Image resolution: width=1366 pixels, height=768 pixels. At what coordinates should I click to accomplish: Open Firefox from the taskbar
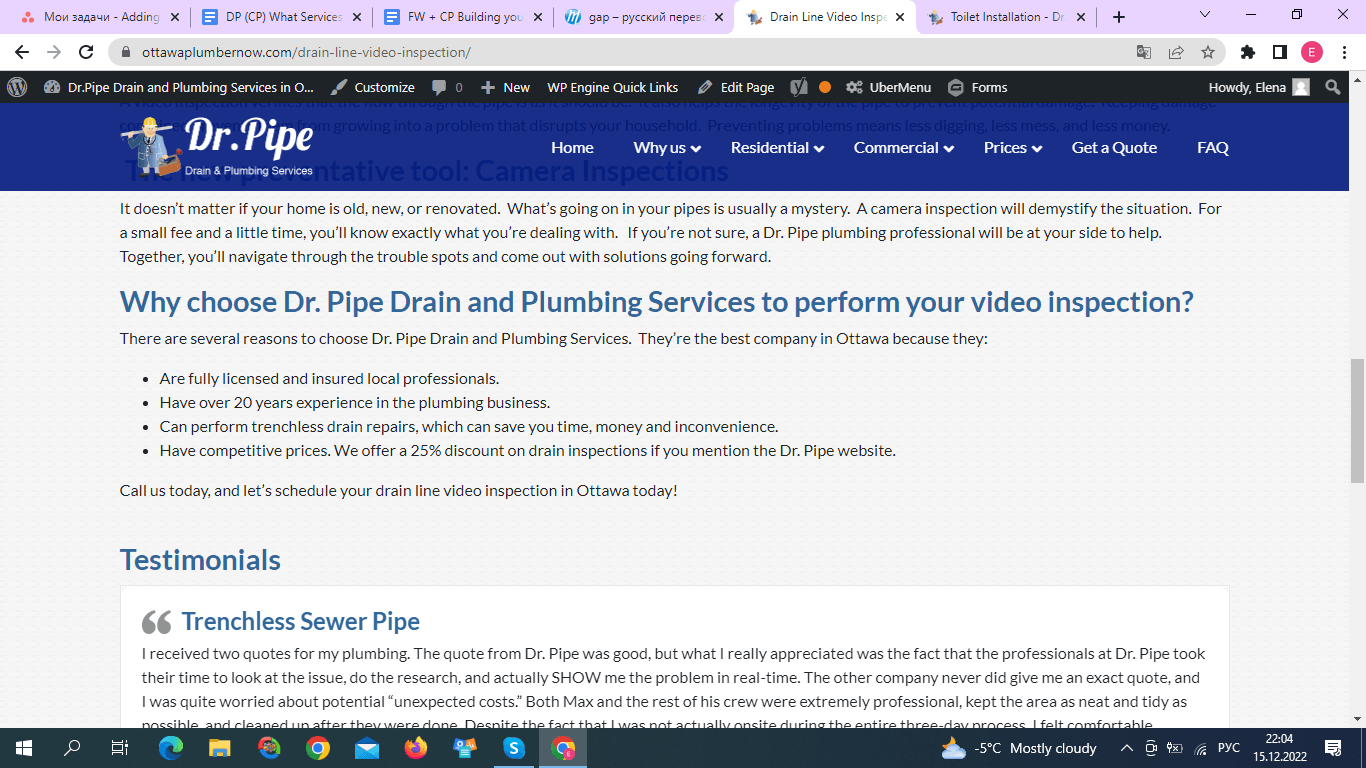pyautogui.click(x=416, y=747)
